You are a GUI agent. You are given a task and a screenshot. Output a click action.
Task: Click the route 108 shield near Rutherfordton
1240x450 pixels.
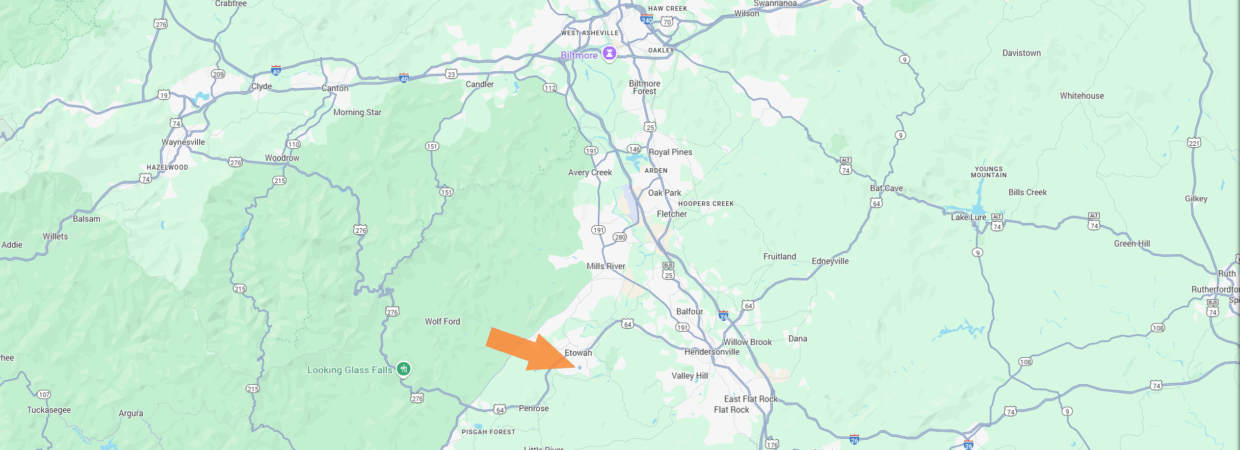(1157, 328)
